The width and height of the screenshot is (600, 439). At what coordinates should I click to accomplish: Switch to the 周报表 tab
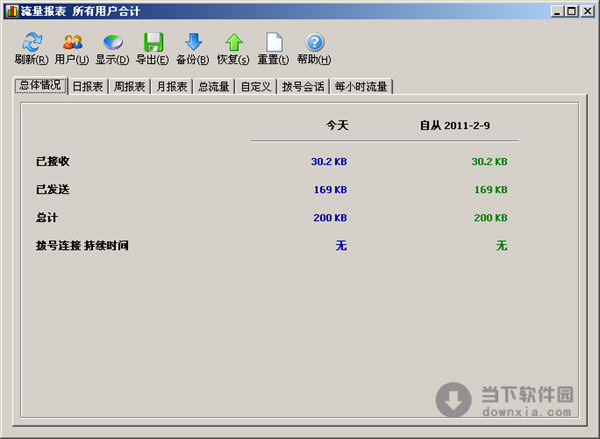pos(130,86)
